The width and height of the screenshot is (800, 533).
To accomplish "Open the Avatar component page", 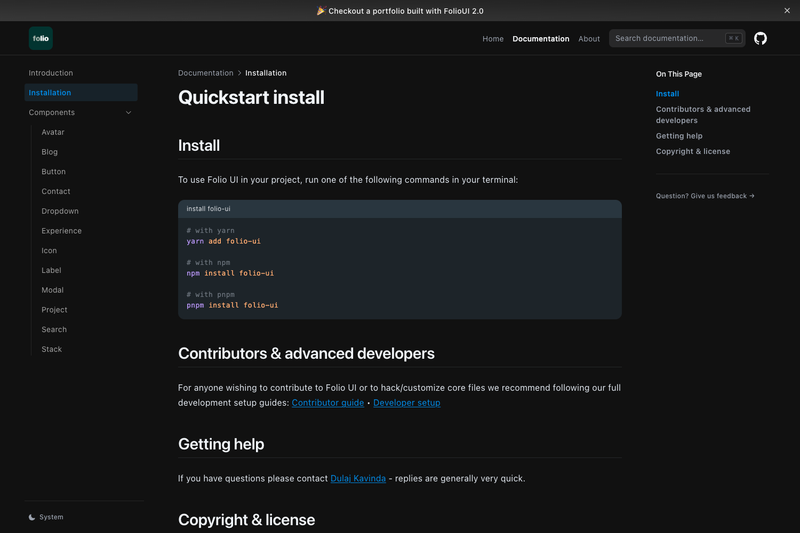I will tap(53, 132).
